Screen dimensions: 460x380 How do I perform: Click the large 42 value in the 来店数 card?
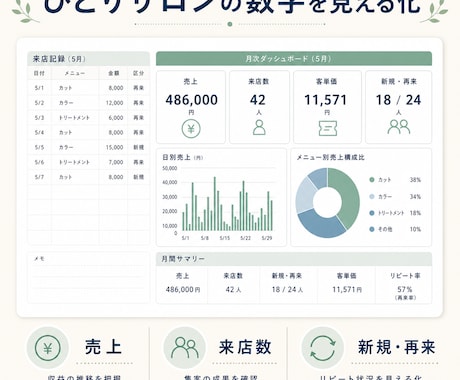pyautogui.click(x=258, y=100)
